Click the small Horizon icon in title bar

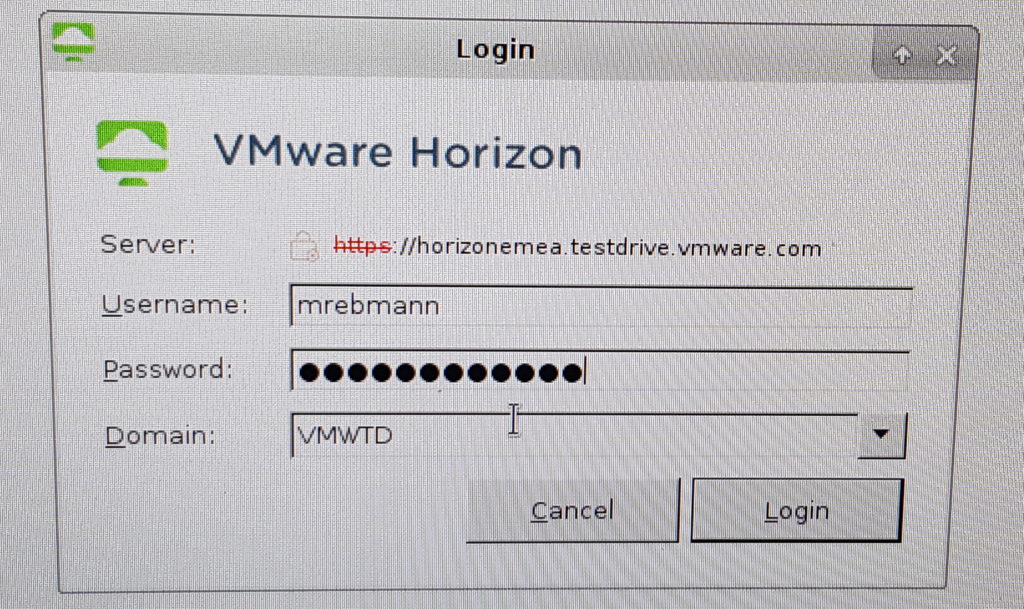pos(73,41)
